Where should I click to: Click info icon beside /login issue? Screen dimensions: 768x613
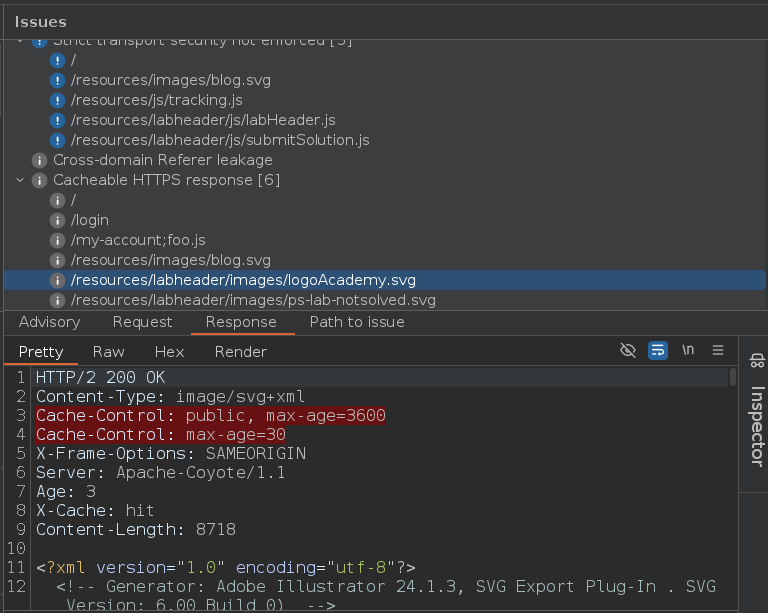pyautogui.click(x=57, y=220)
